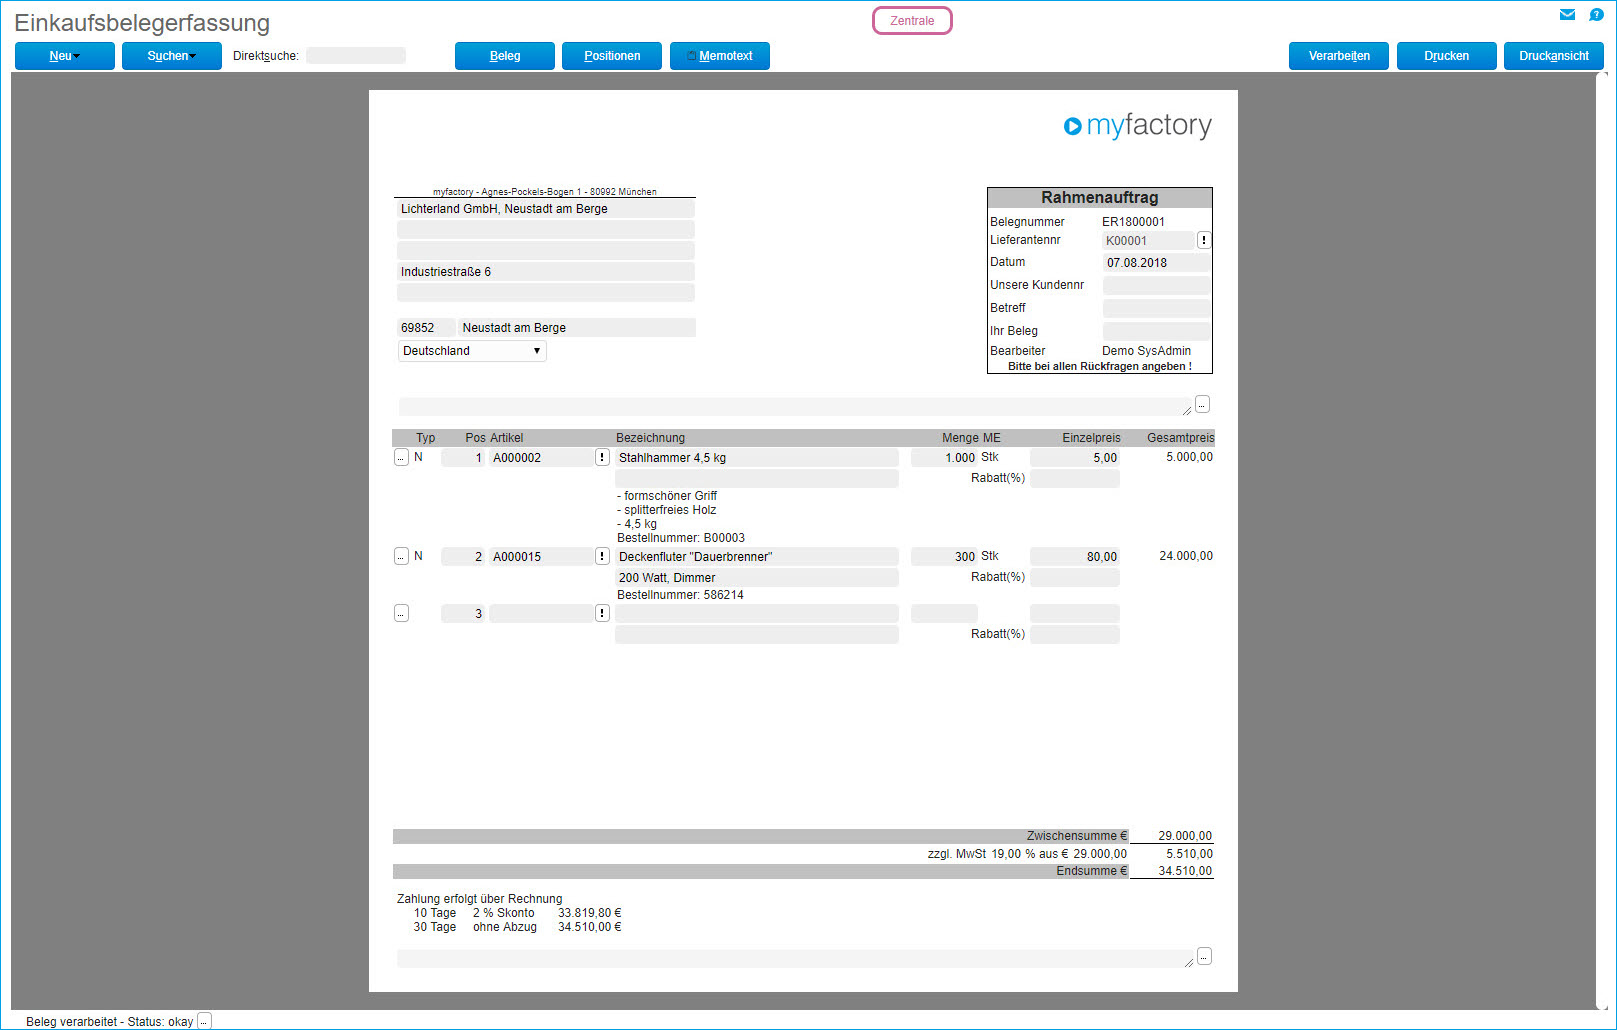This screenshot has width=1617, height=1030.
Task: Click the Skonto amount 33.819,80 €
Action: 590,913
